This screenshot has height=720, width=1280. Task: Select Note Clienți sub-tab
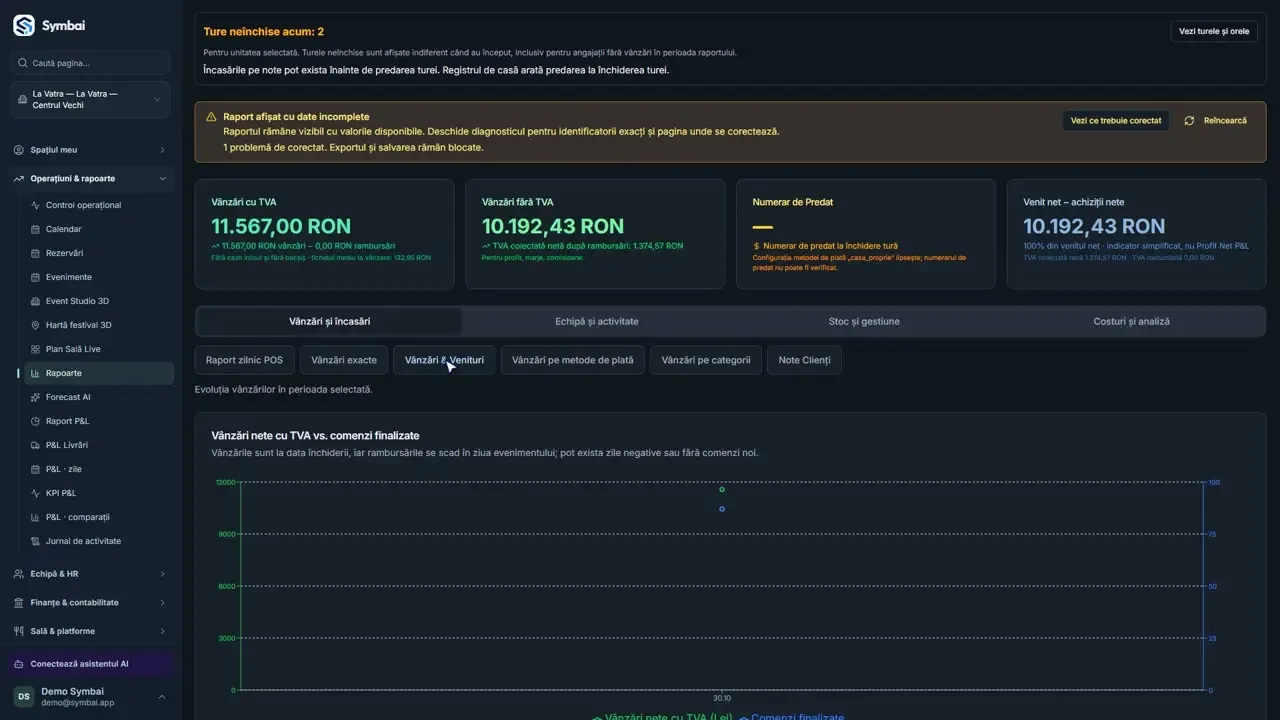tap(804, 360)
